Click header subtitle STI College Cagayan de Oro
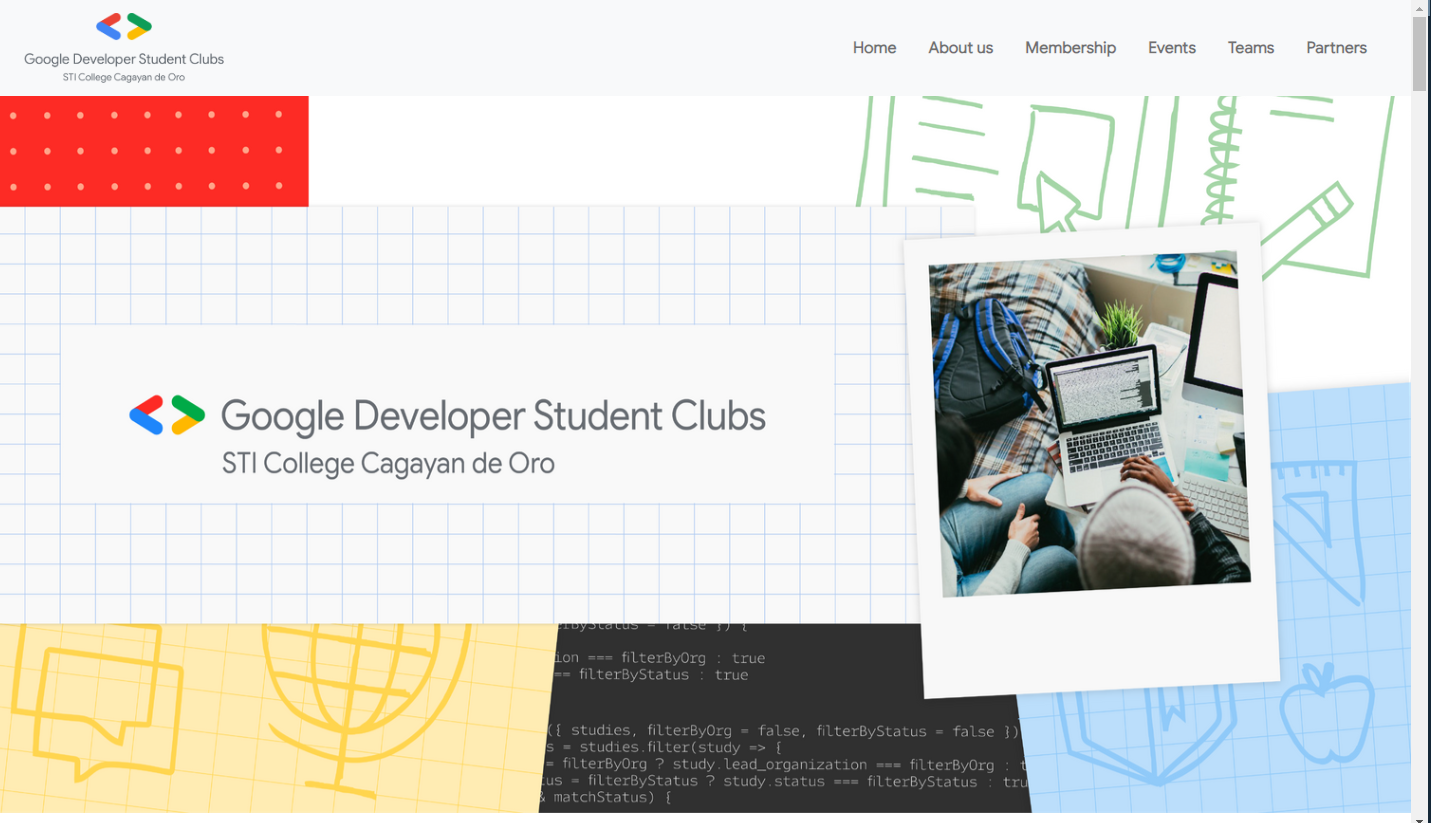1431x823 pixels. point(124,77)
